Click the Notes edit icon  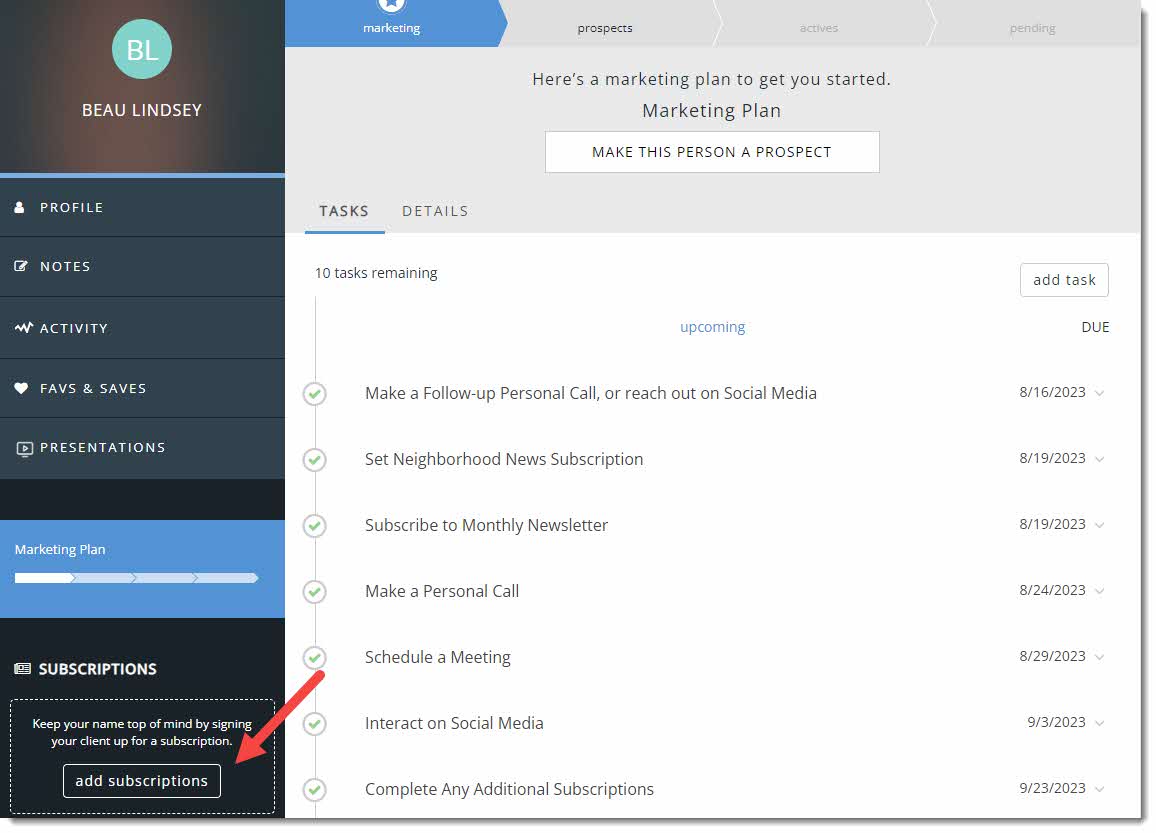click(x=21, y=267)
